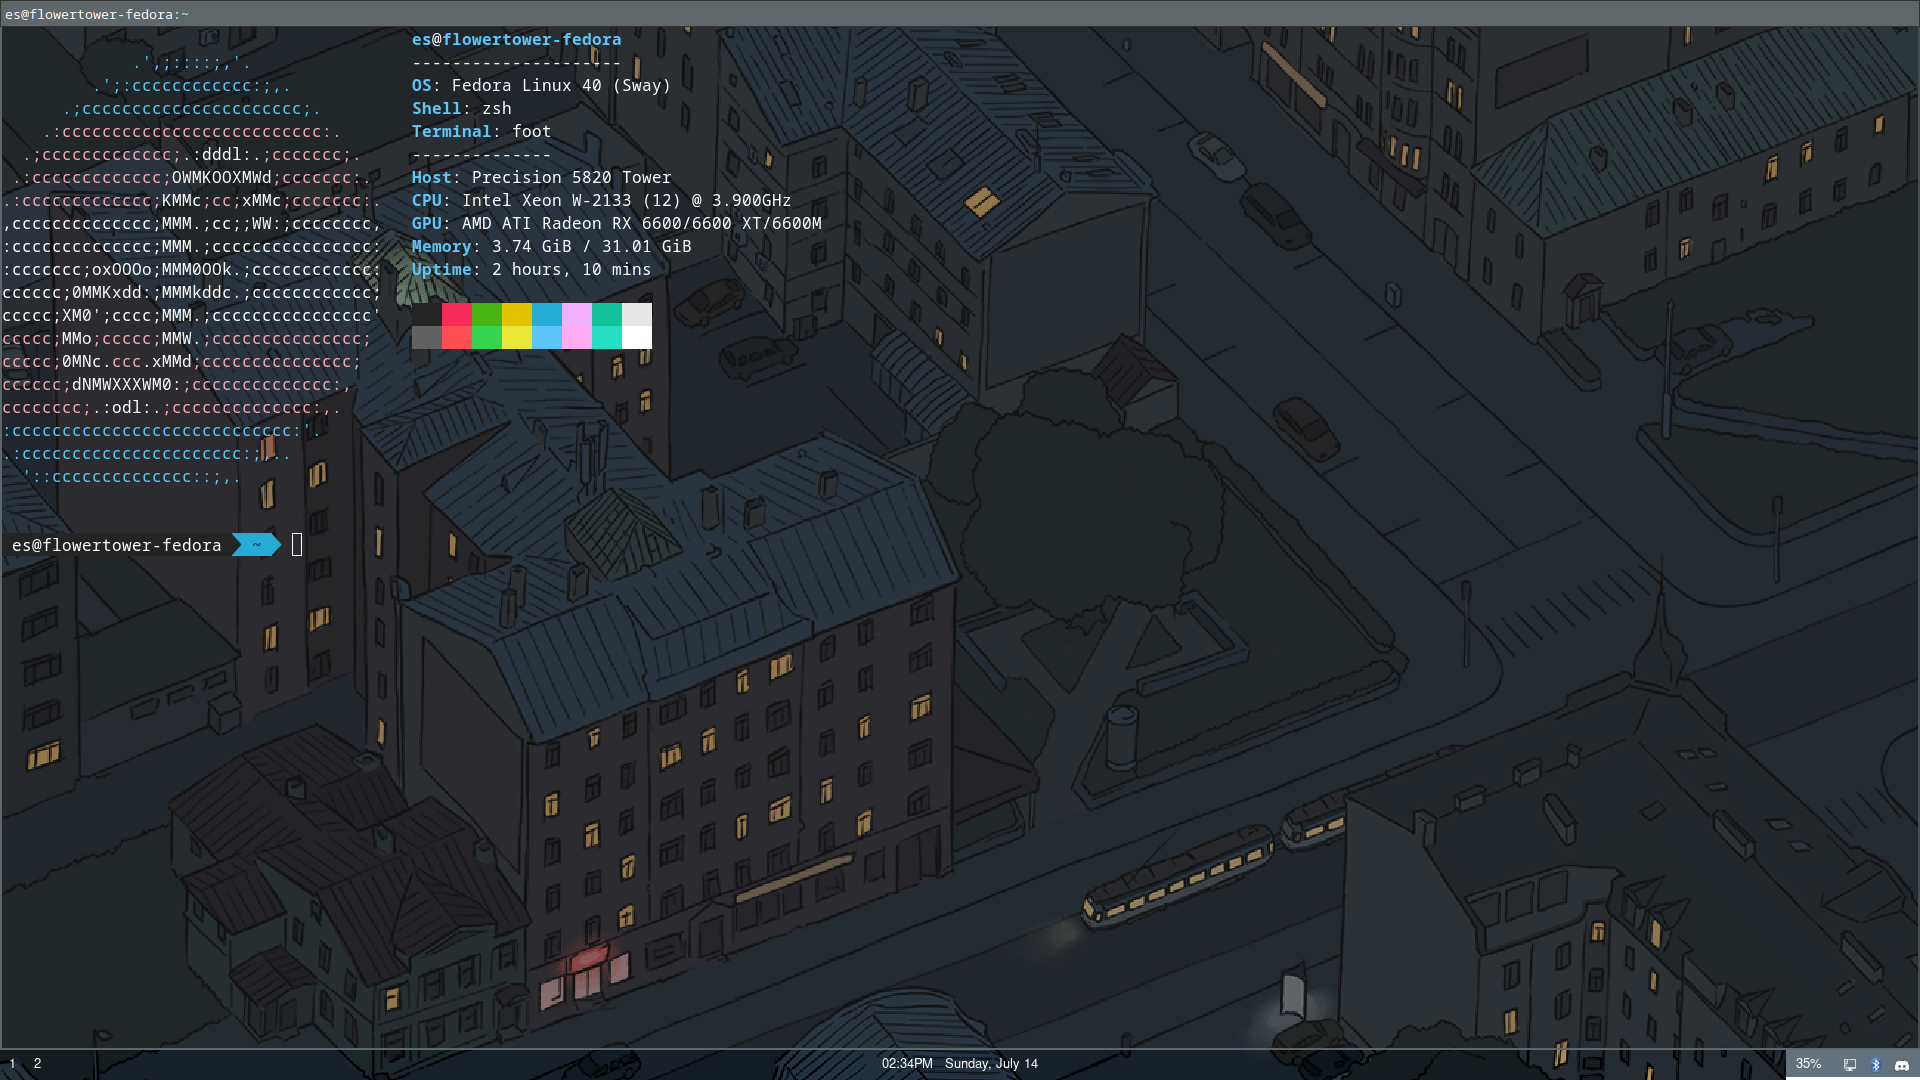This screenshot has height=1080, width=1920.
Task: Open the Discord tray icon
Action: [x=1902, y=1065]
